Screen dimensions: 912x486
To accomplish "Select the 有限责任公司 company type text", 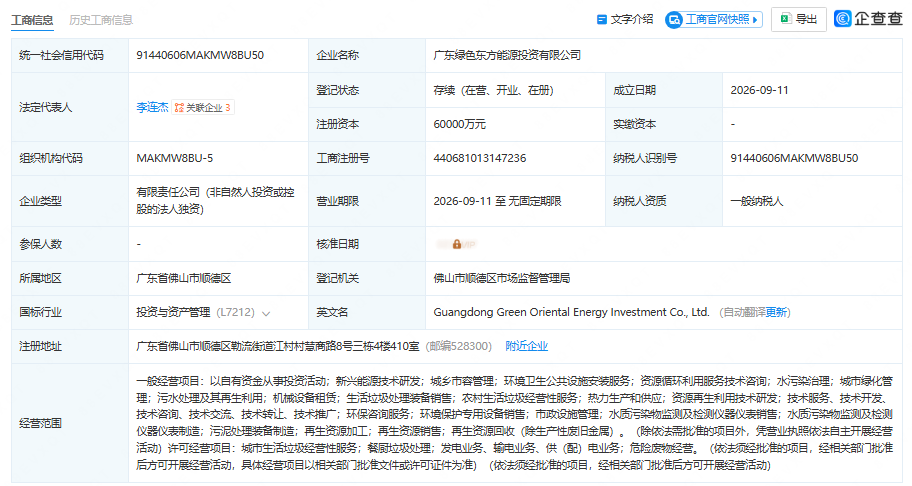I will click(x=215, y=201).
